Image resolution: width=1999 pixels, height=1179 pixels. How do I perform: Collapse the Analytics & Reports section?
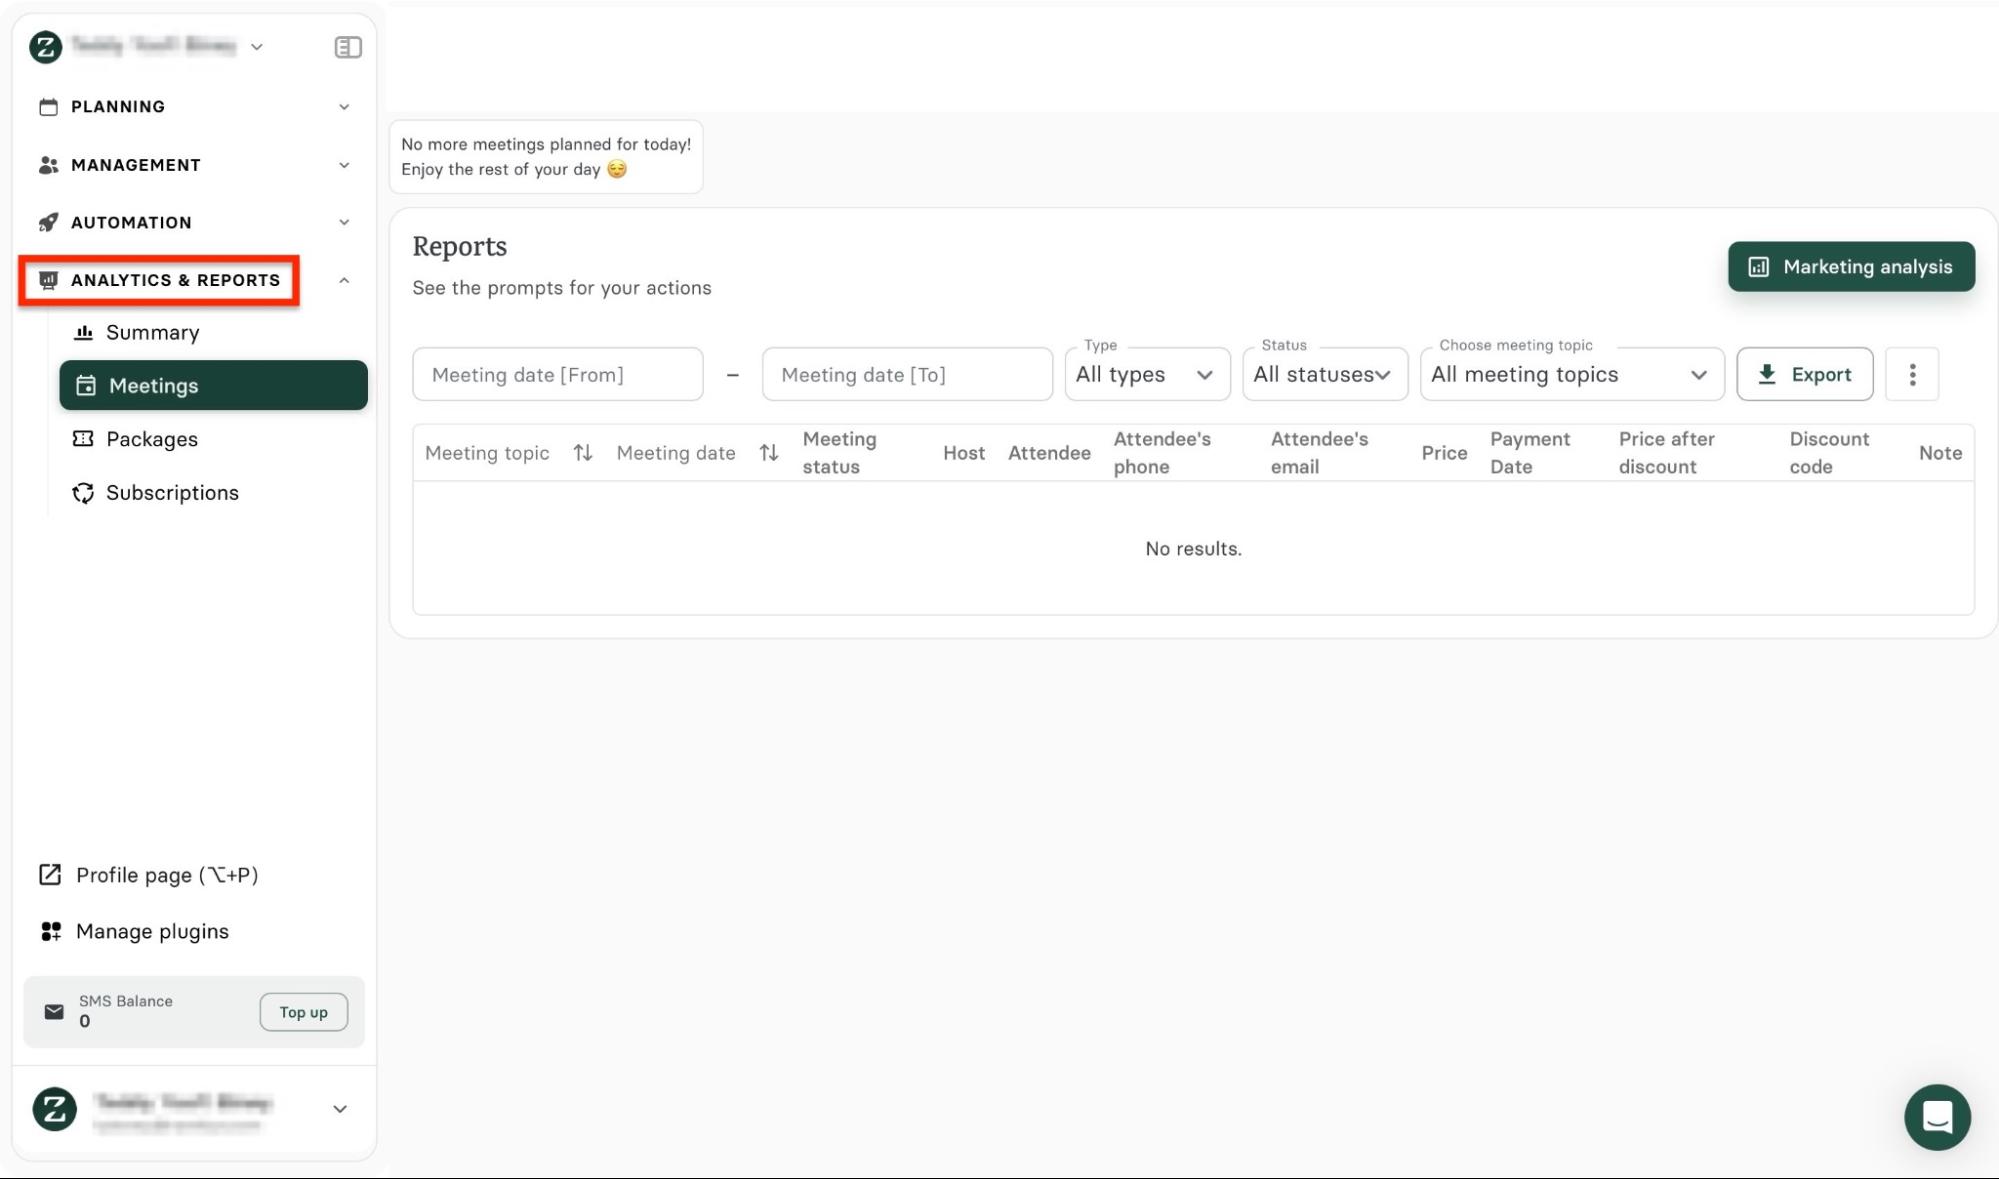[345, 280]
